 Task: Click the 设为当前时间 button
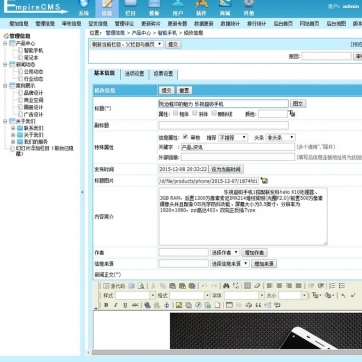pyautogui.click(x=226, y=169)
